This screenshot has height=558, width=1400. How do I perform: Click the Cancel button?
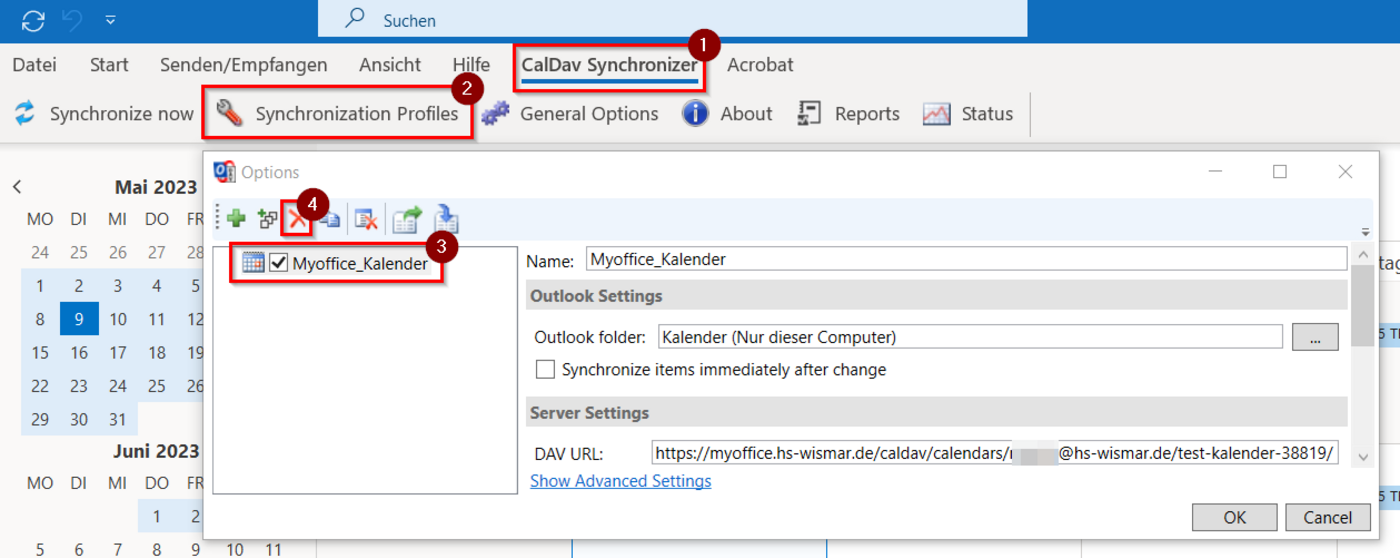(x=1327, y=517)
